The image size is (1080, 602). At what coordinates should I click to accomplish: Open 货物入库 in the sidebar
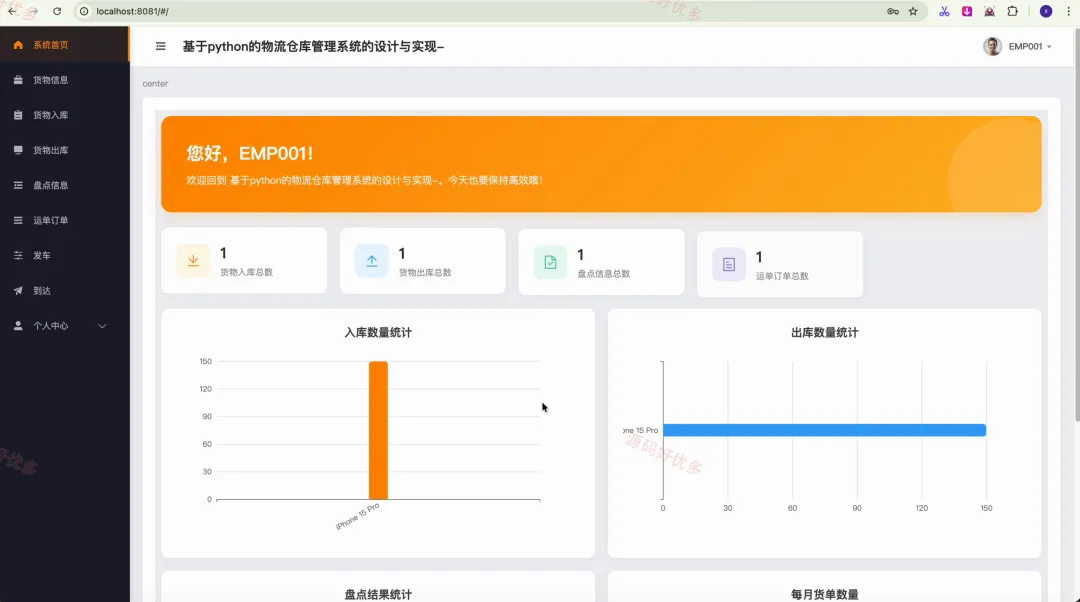coord(64,115)
